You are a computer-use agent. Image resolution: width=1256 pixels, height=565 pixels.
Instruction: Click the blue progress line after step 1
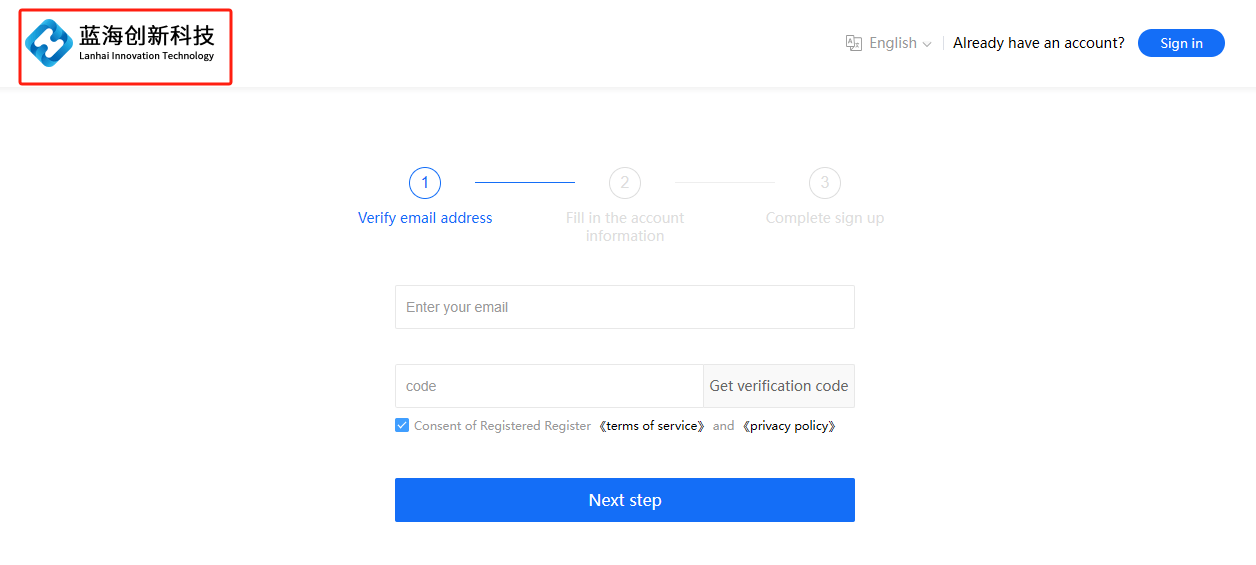point(525,183)
